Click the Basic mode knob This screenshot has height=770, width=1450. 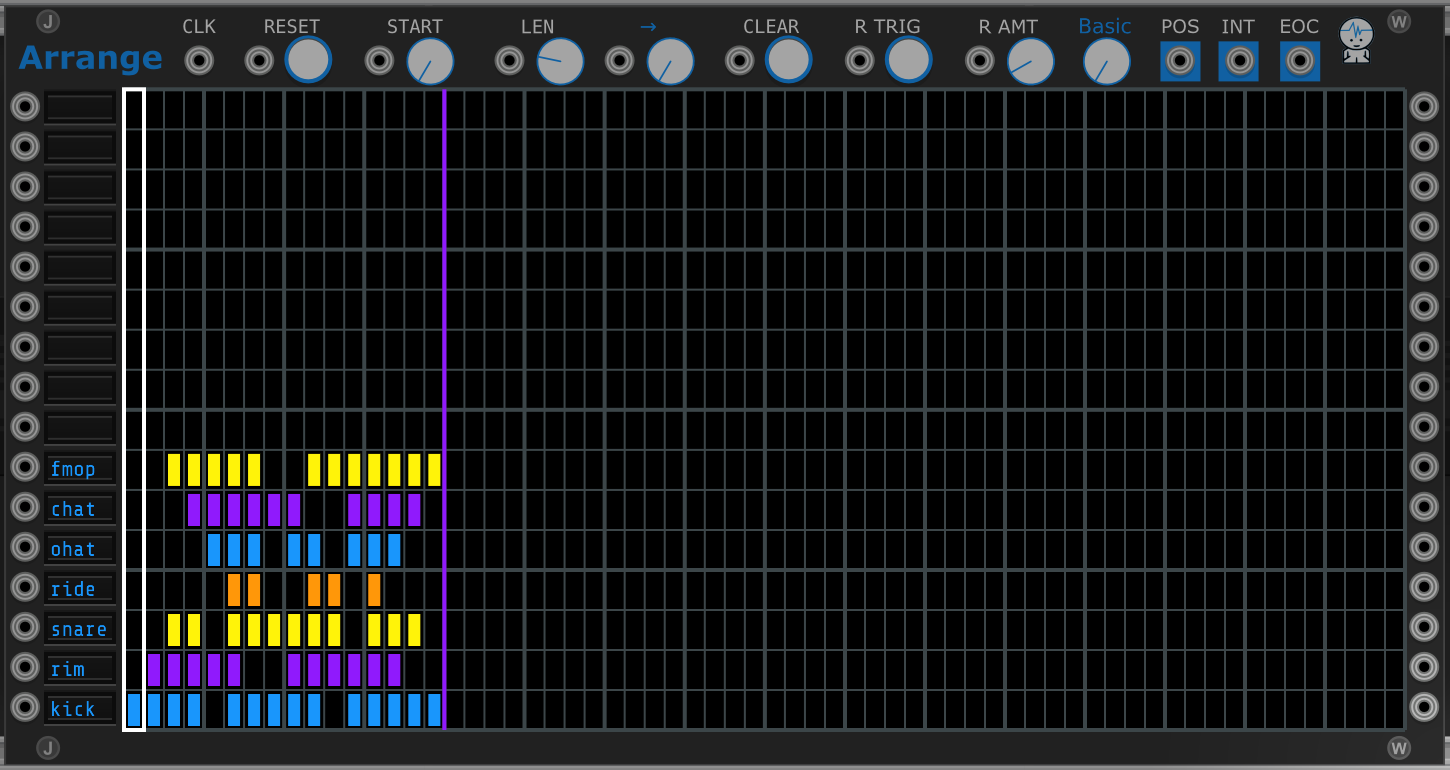(1107, 62)
